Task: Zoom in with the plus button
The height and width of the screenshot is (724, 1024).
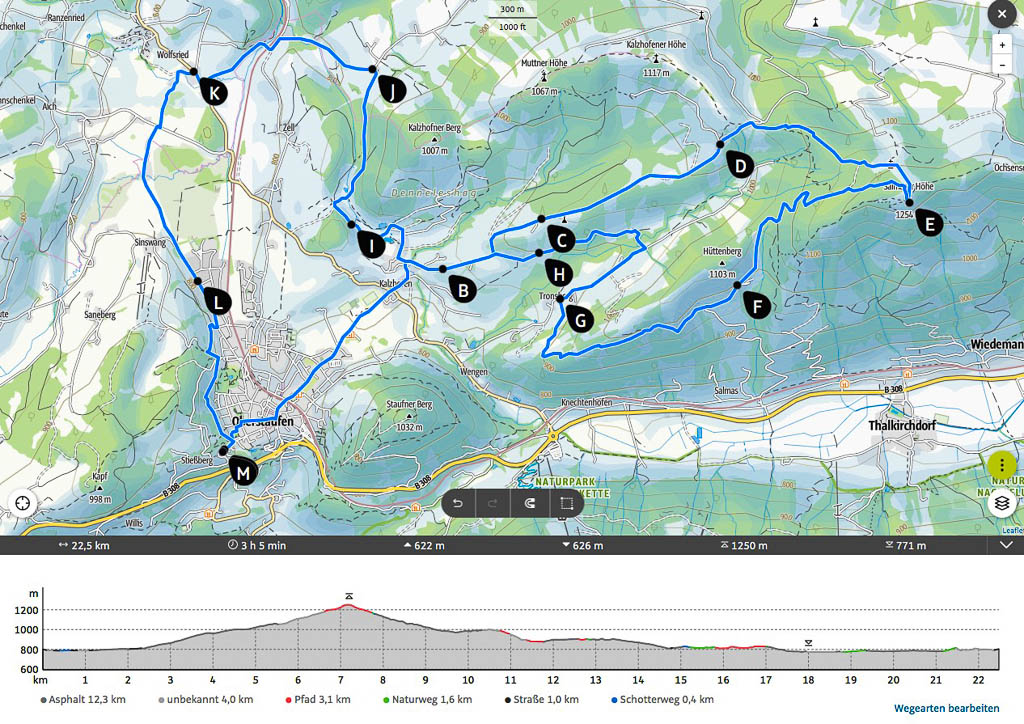Action: coord(1002,45)
